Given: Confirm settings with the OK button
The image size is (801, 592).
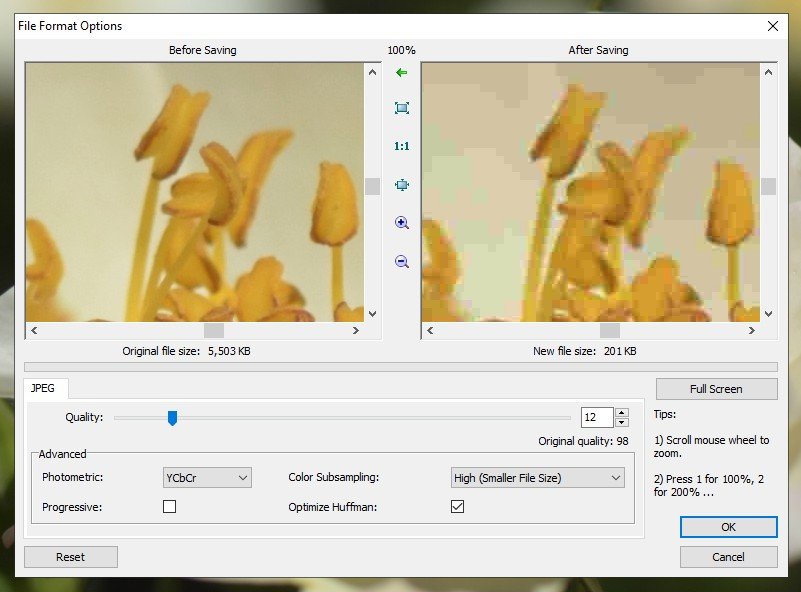Looking at the screenshot, I should tap(728, 527).
